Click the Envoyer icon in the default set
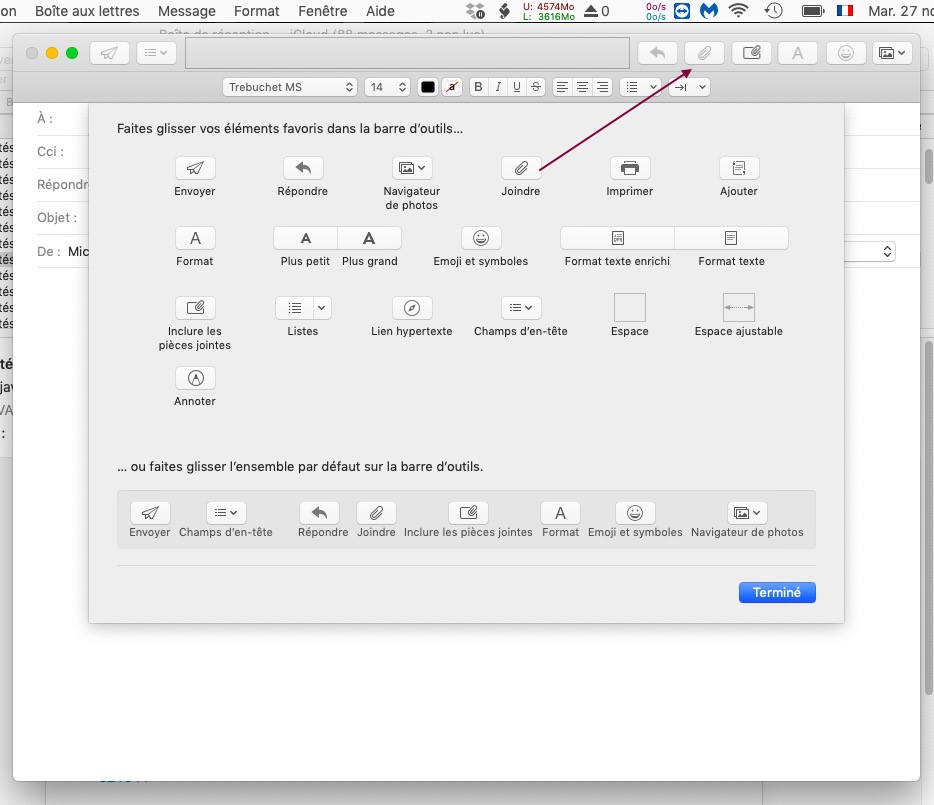The height and width of the screenshot is (805, 934). tap(150, 512)
